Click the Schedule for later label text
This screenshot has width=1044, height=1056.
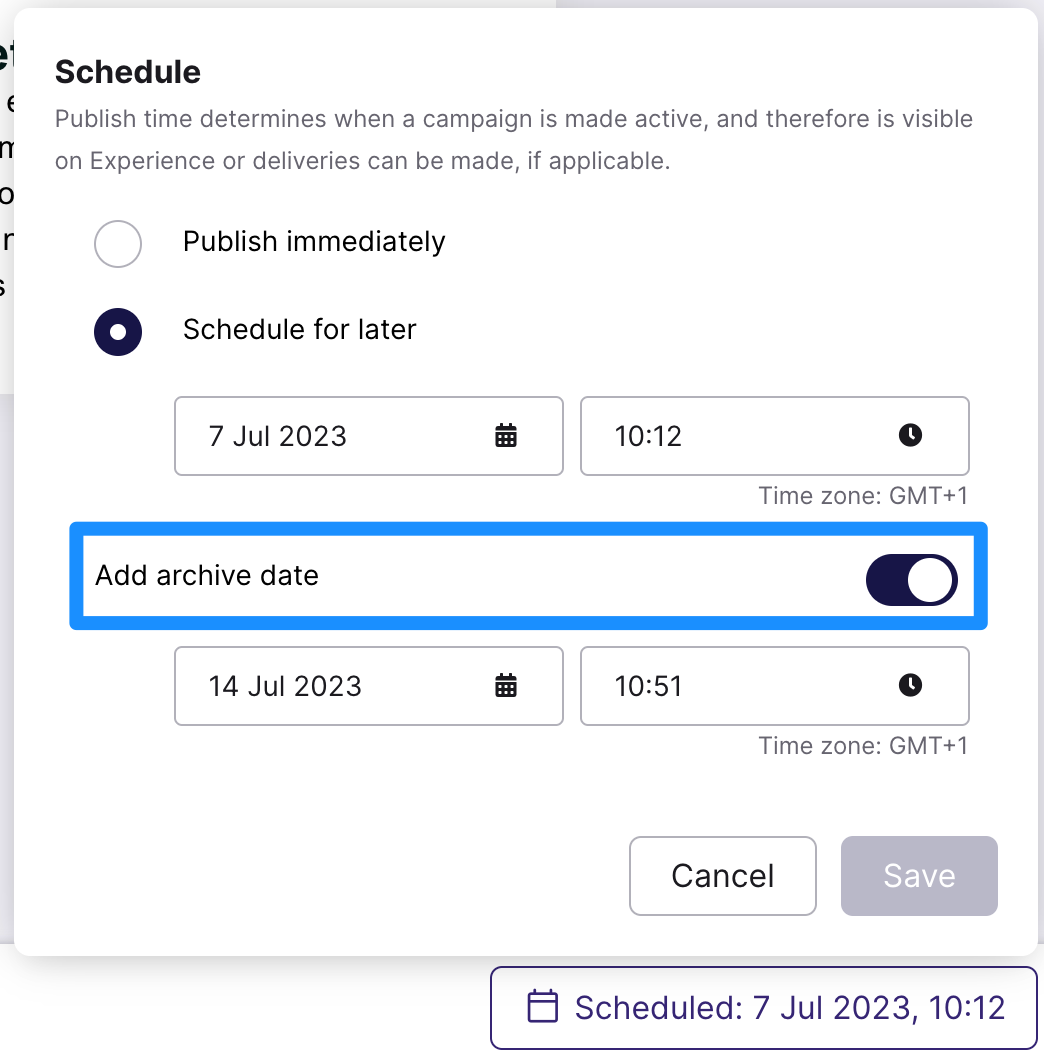coord(300,330)
